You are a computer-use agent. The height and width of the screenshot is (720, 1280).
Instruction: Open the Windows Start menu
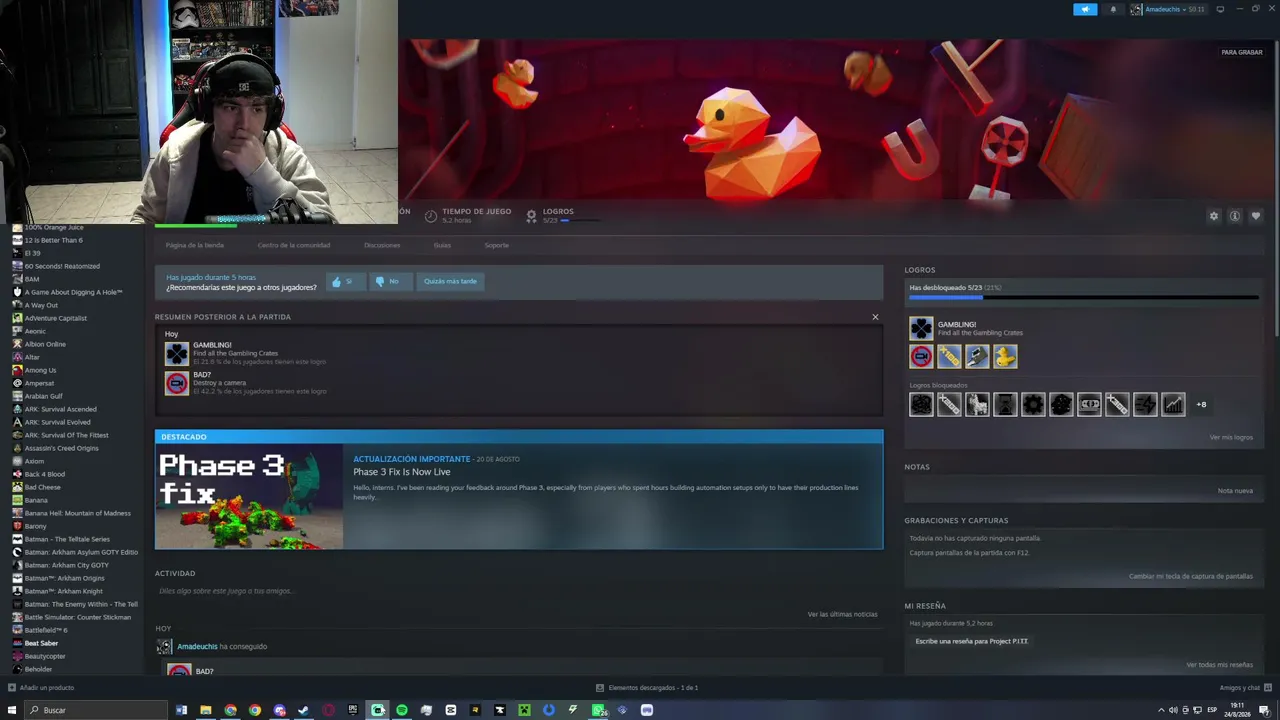12,710
